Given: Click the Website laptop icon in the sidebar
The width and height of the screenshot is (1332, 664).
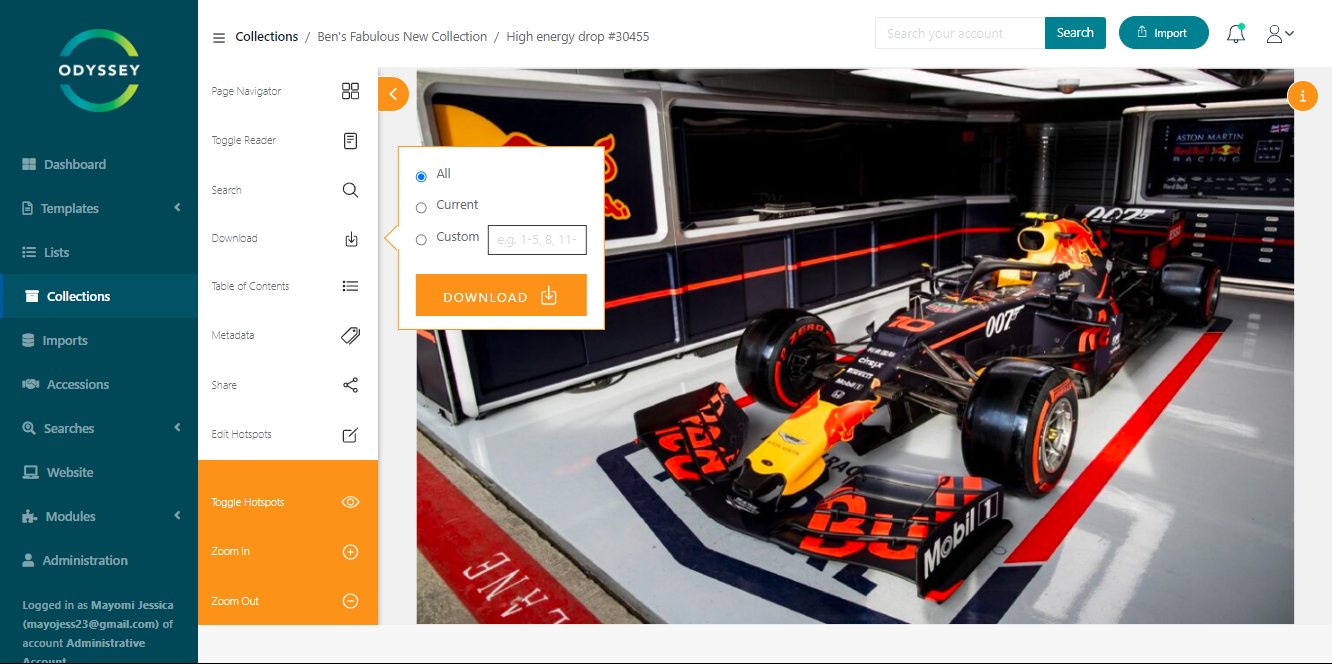Looking at the screenshot, I should pos(31,473).
